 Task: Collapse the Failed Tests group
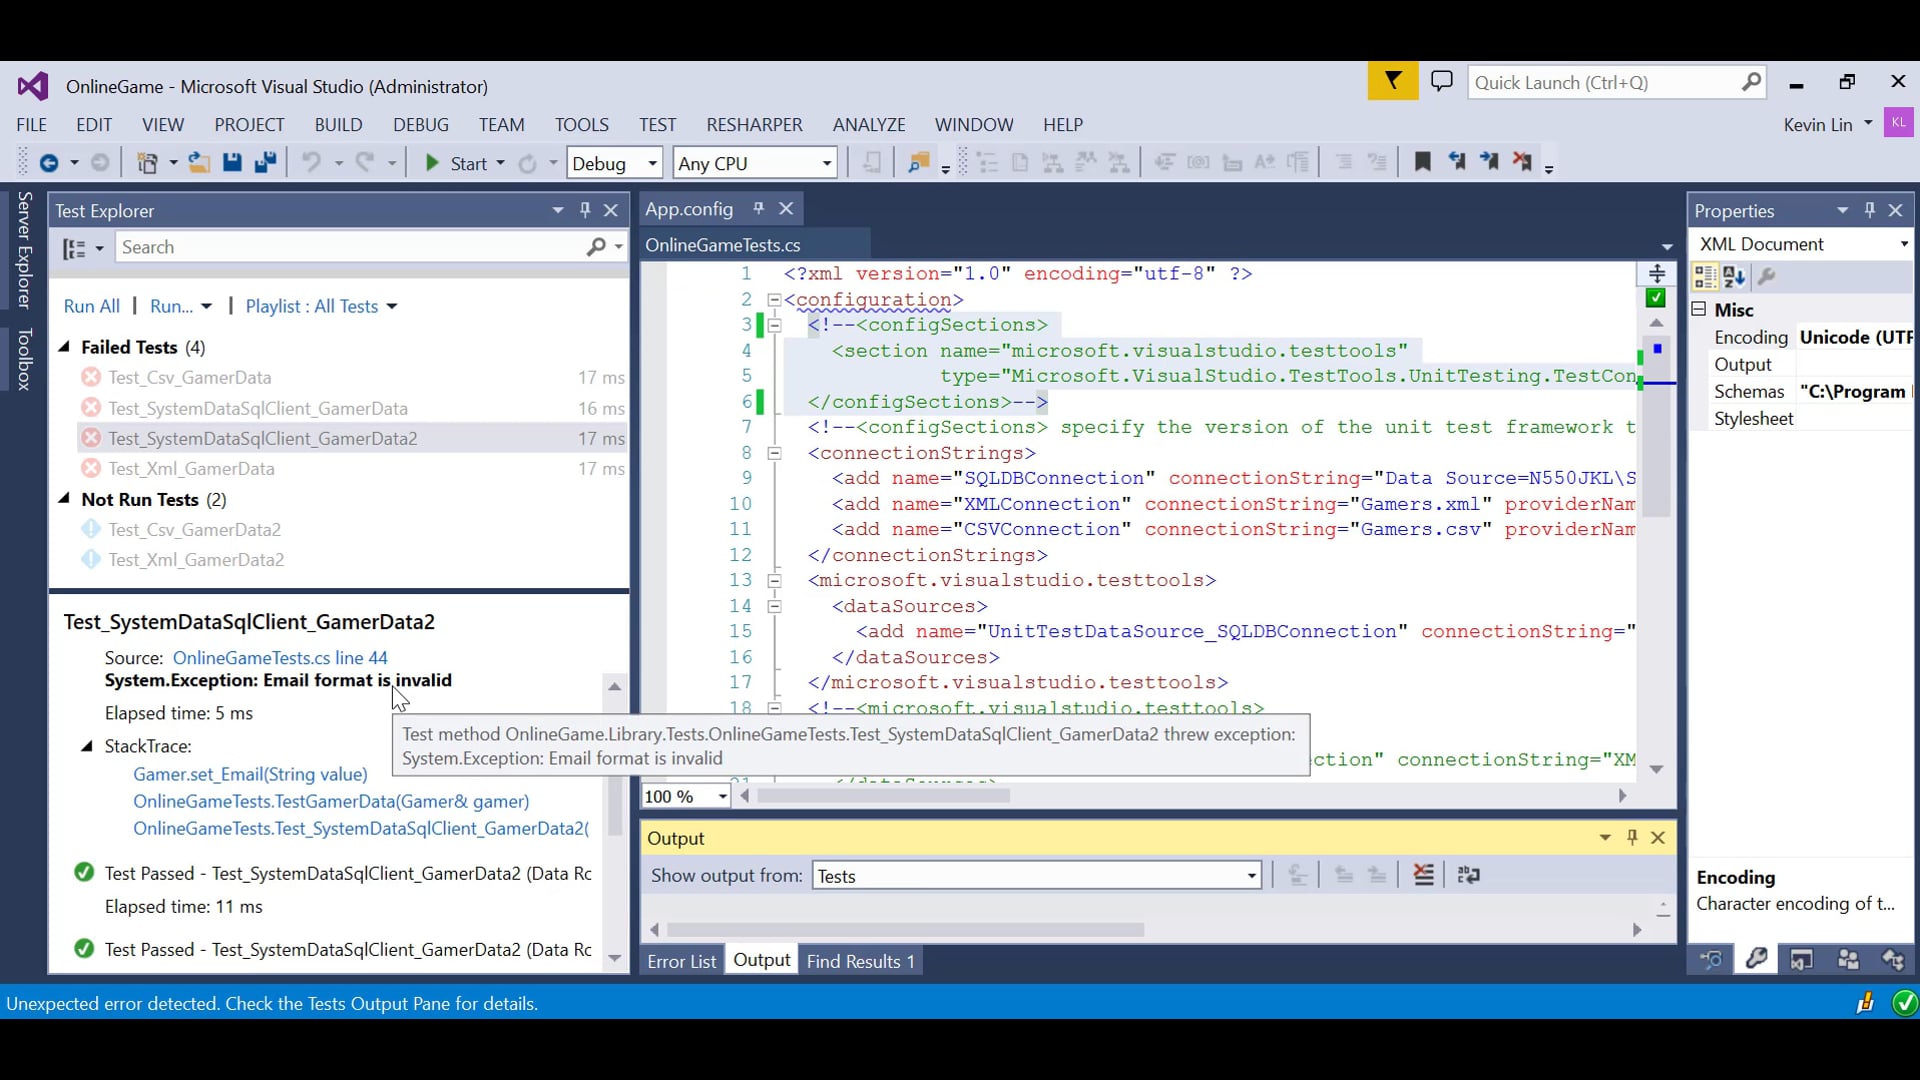click(65, 346)
